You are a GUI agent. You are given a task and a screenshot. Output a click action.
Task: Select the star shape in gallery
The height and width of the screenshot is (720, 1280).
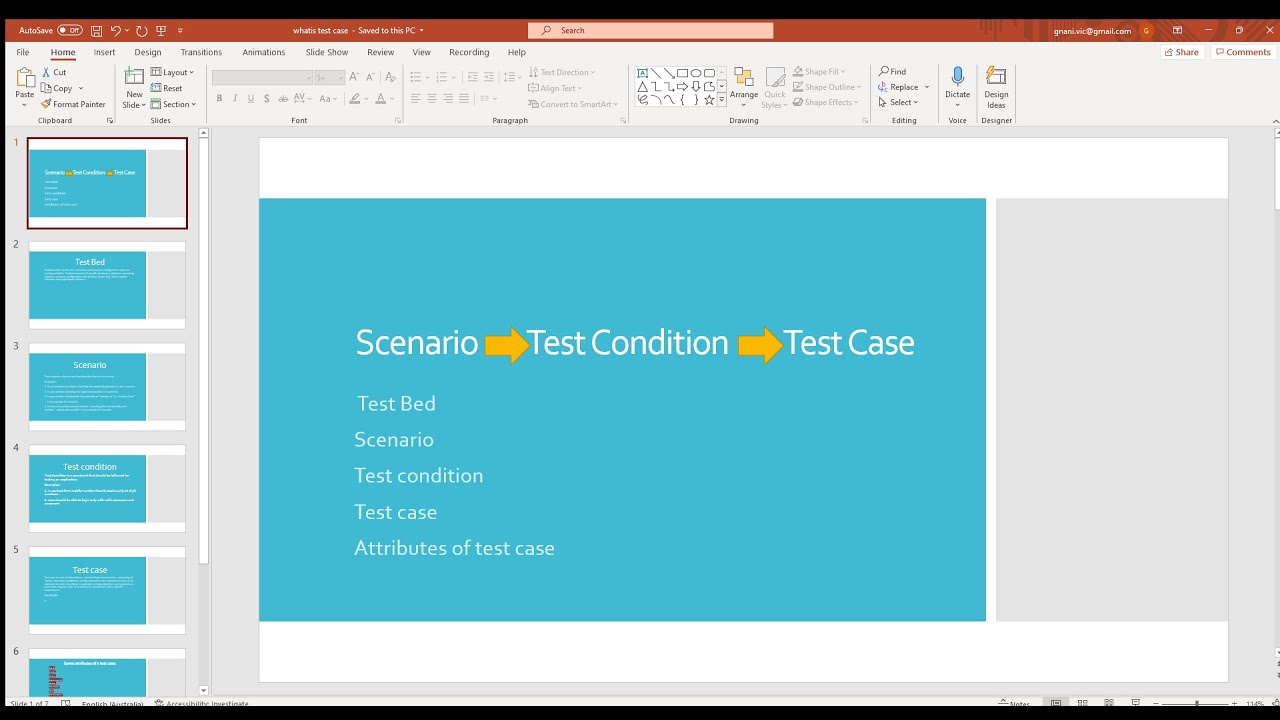coord(709,100)
